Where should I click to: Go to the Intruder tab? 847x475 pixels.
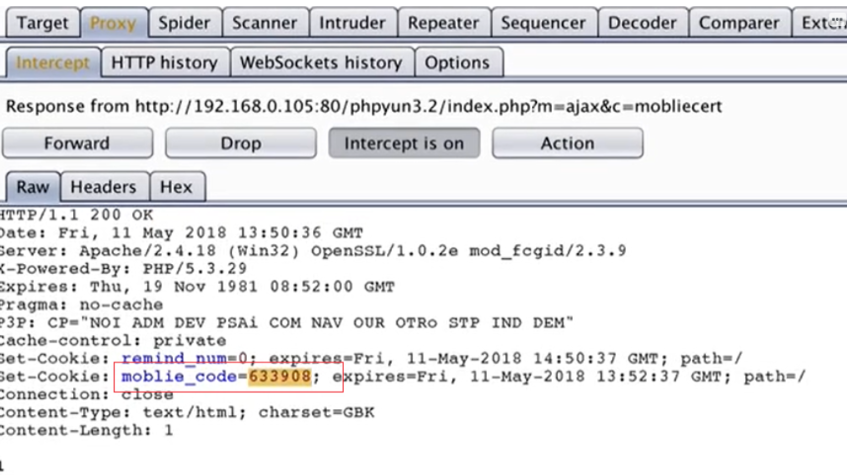pyautogui.click(x=352, y=22)
